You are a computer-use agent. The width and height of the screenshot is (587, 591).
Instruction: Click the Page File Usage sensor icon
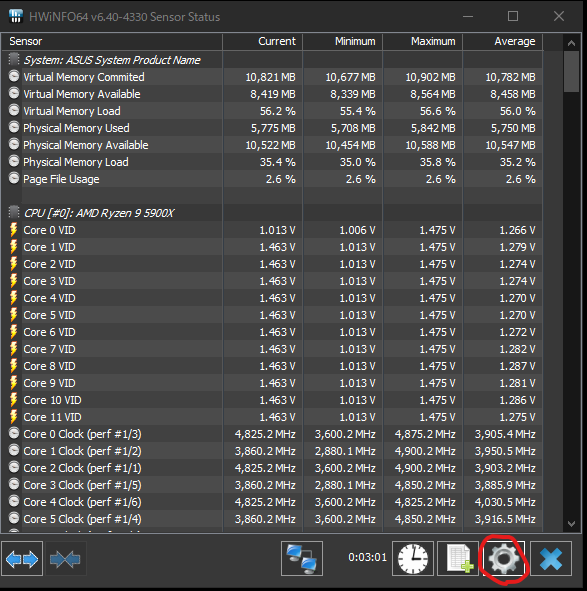[14, 178]
